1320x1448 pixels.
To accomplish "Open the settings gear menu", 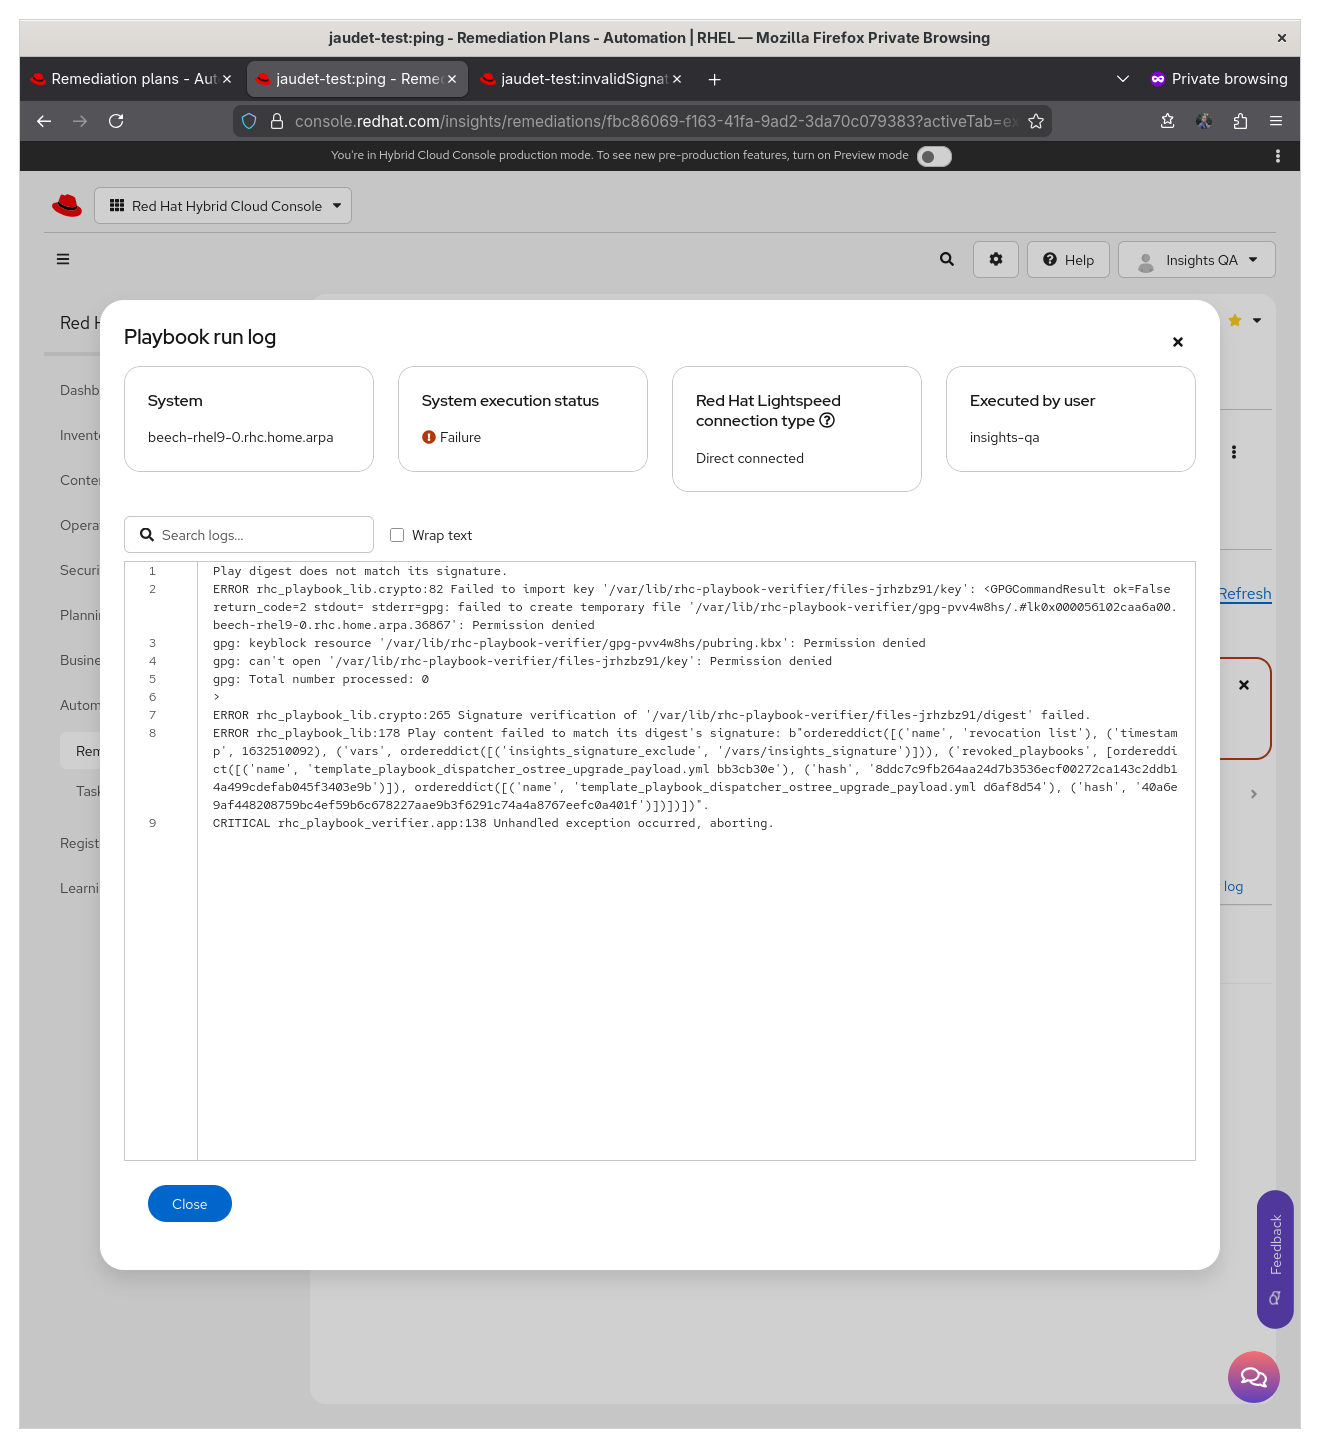I will pos(996,260).
